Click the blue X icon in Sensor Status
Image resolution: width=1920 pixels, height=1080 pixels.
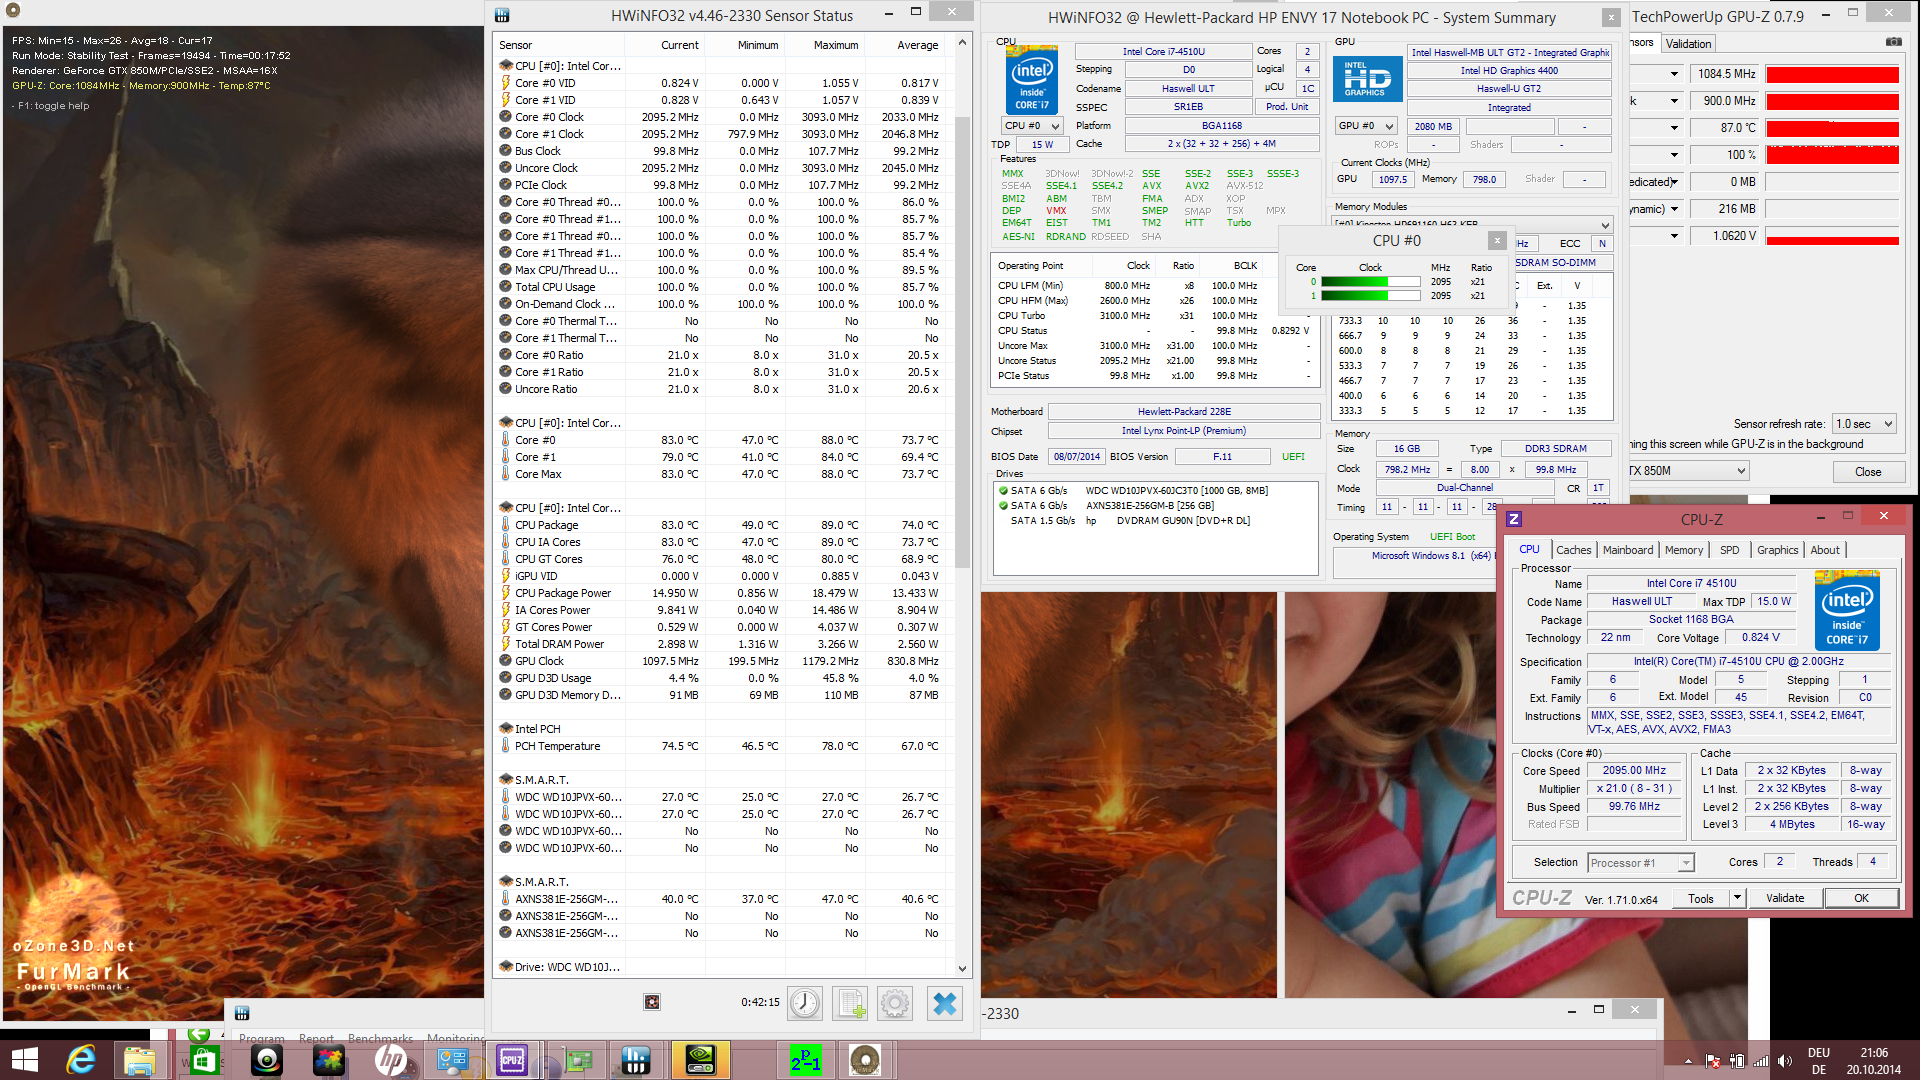click(x=944, y=1003)
